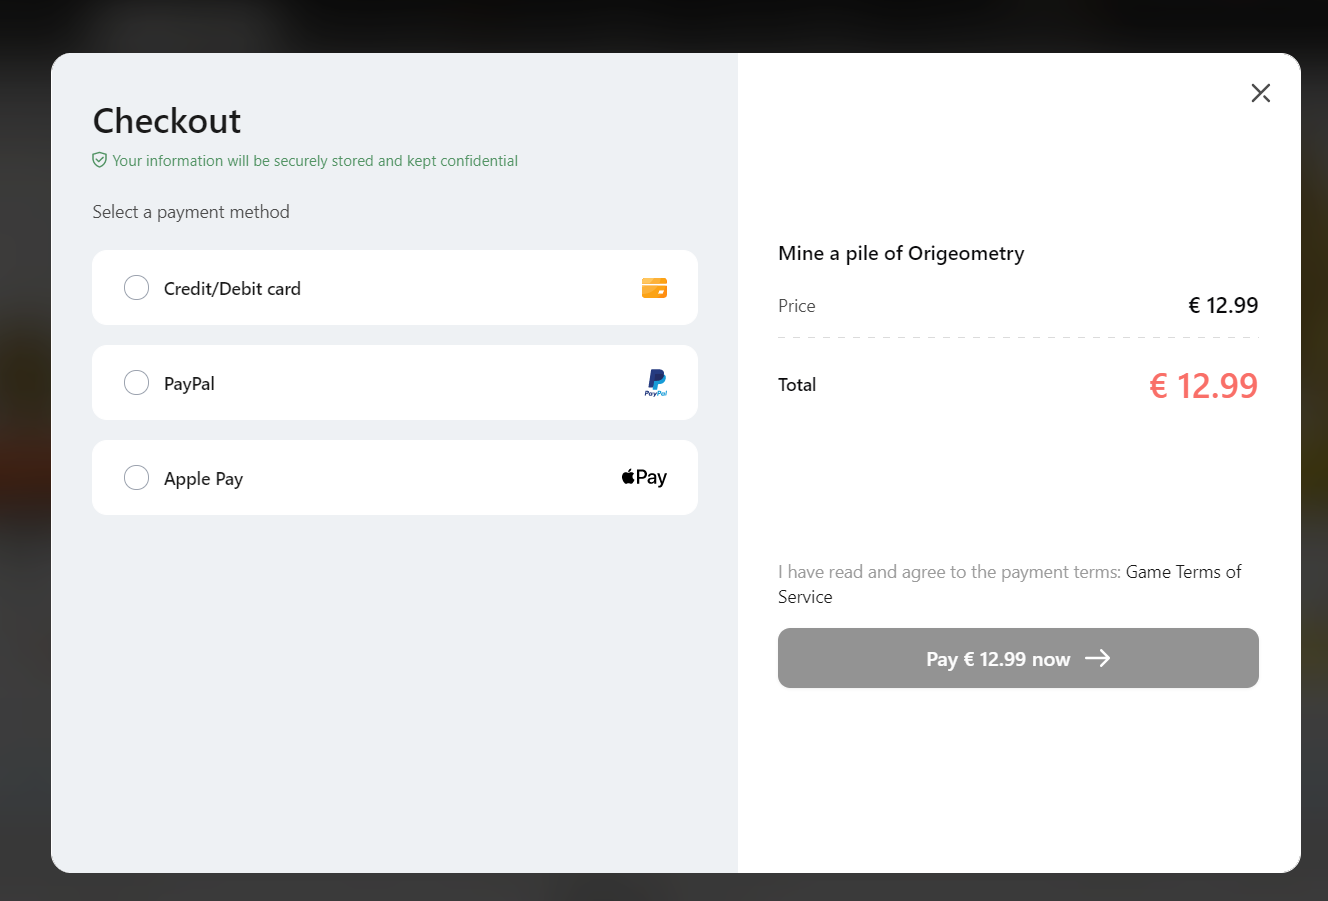Click the PayPal option label
This screenshot has width=1328, height=901.
pyautogui.click(x=189, y=384)
